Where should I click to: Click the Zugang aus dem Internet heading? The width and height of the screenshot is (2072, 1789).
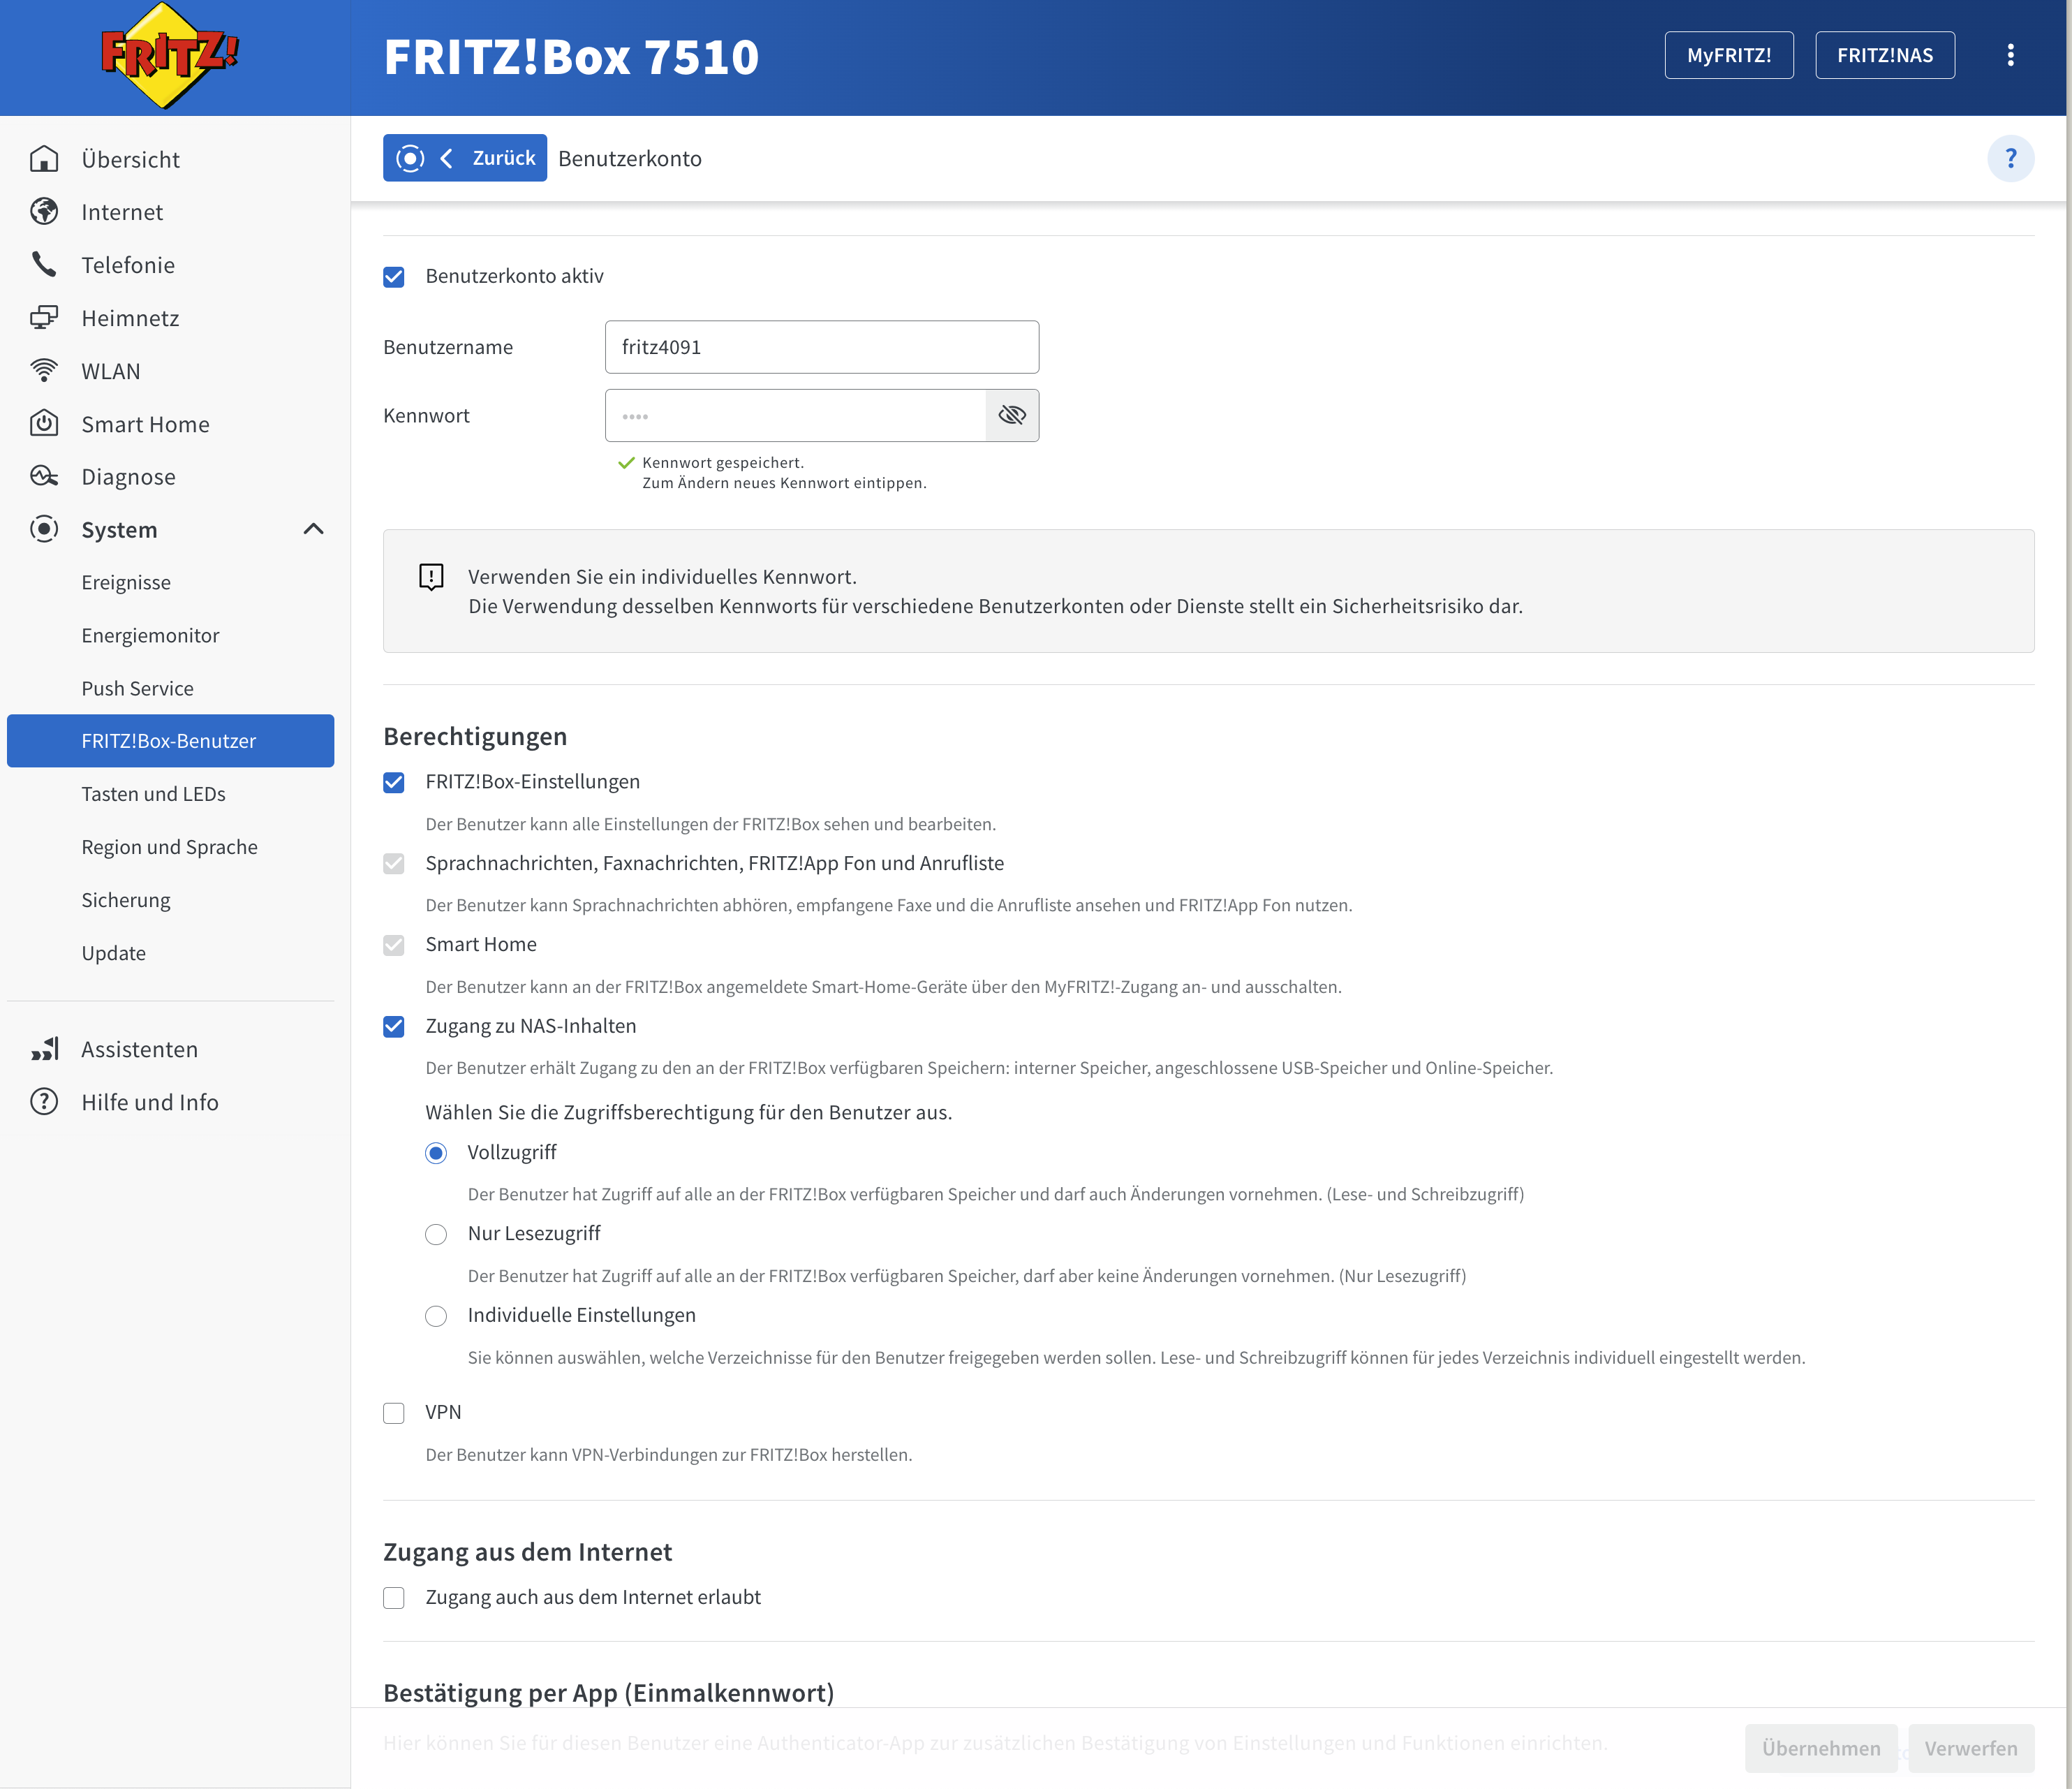tap(527, 1552)
